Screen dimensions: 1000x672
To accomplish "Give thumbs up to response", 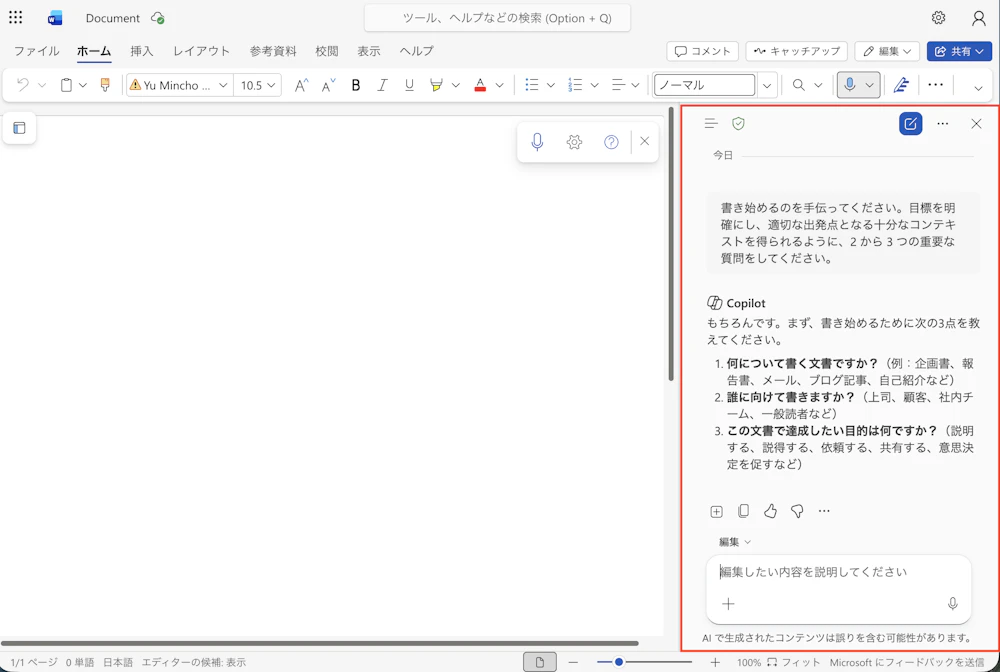I will click(x=770, y=511).
